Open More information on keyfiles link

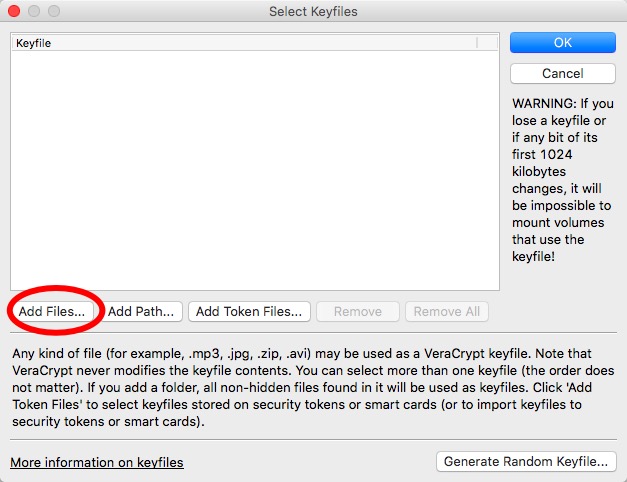(x=97, y=462)
